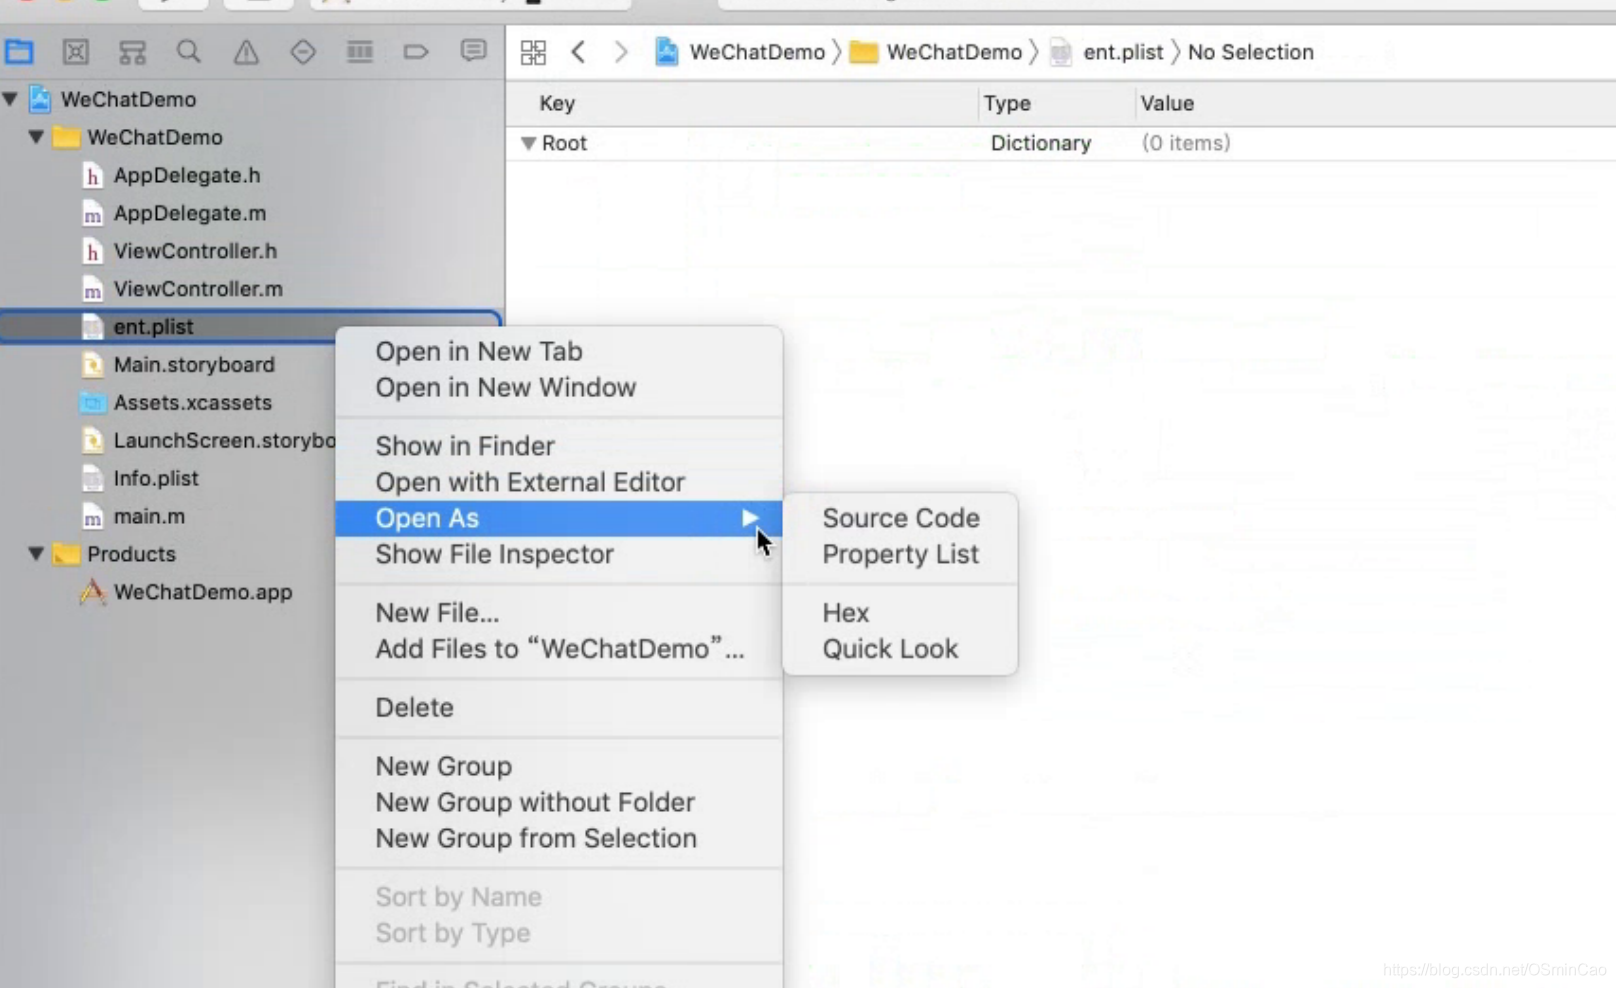Collapse the Root dictionary row
Screen dimensions: 1616x988
[x=528, y=143]
